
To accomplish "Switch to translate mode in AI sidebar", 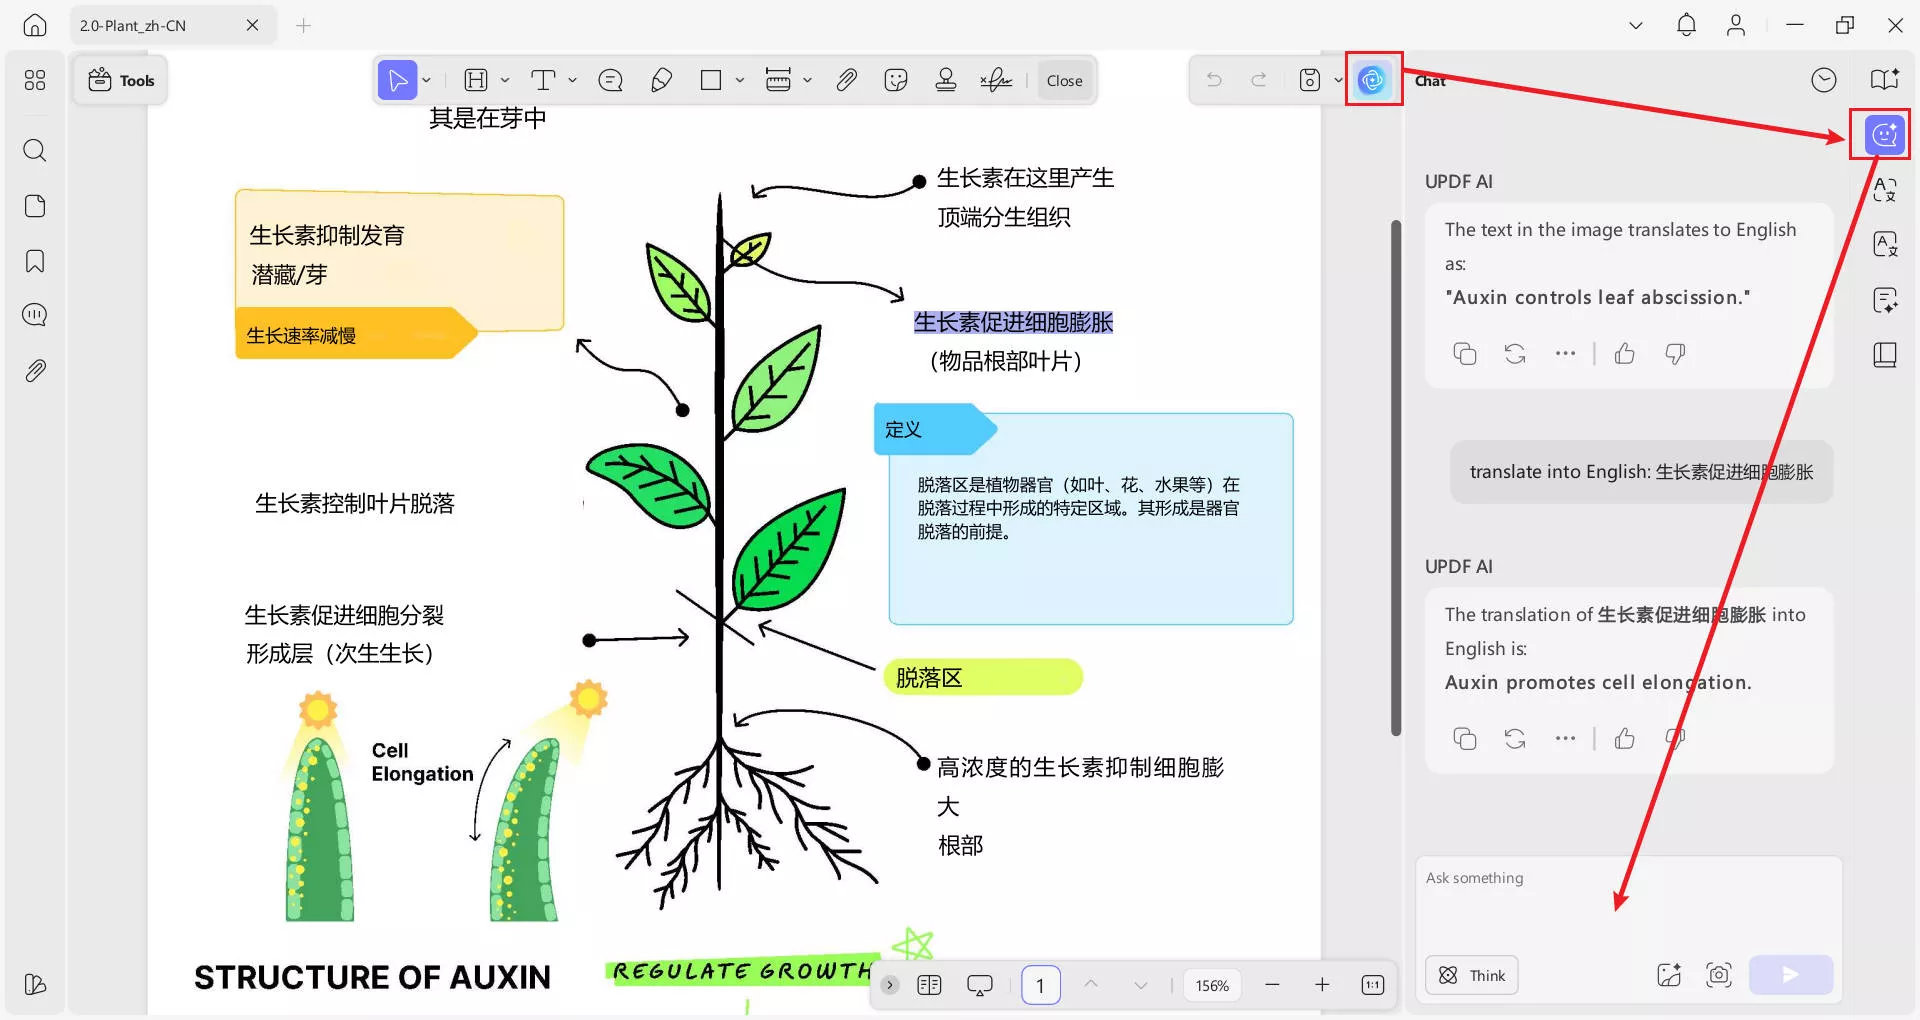I will [x=1885, y=189].
